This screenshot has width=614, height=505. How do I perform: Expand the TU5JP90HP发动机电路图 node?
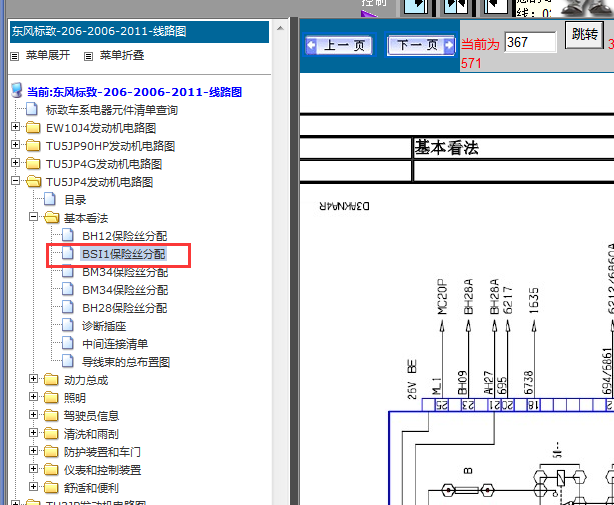tap(16, 144)
